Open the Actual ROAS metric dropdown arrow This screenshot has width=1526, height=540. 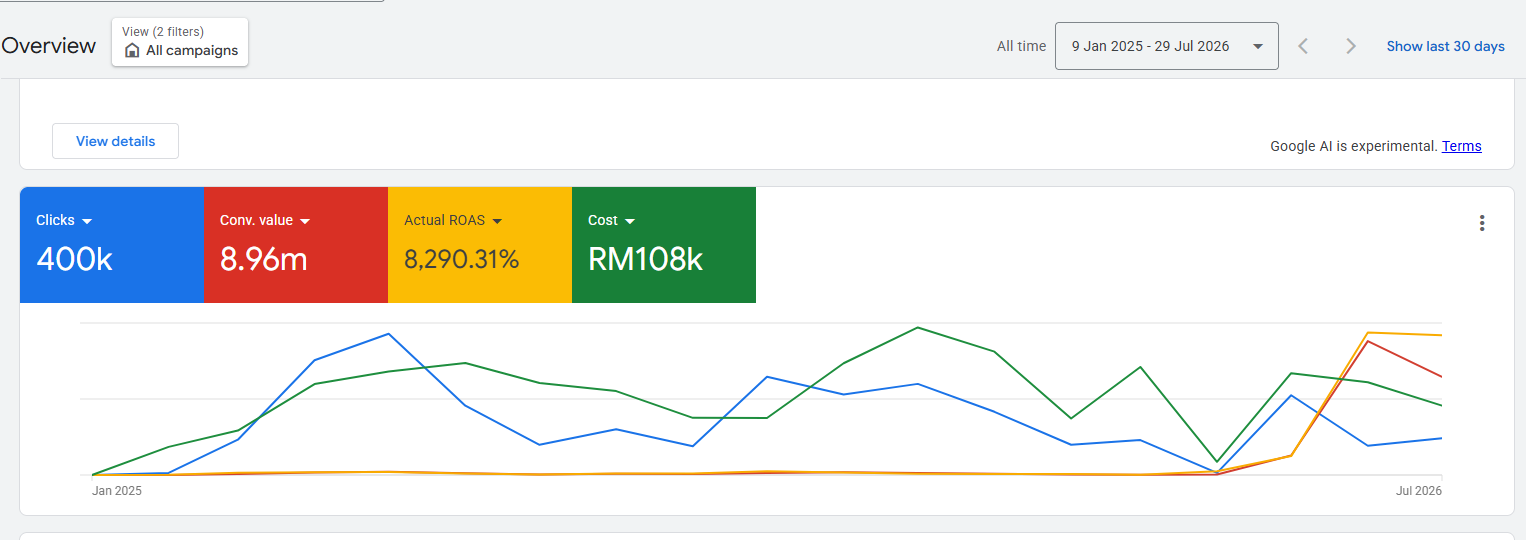497,221
